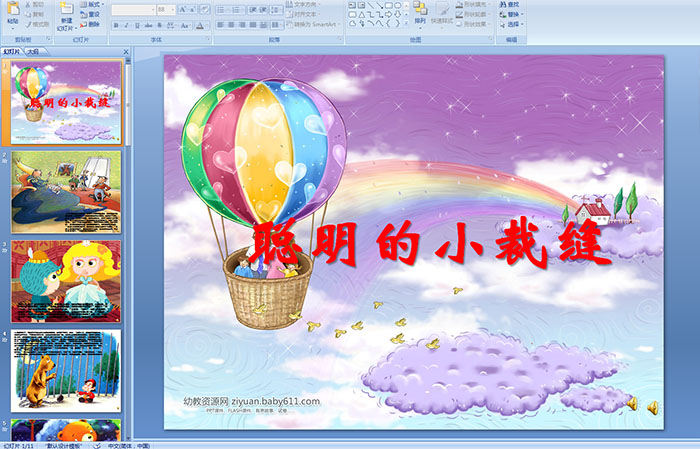The height and width of the screenshot is (449, 700).
Task: Center align the text
Action: (231, 25)
